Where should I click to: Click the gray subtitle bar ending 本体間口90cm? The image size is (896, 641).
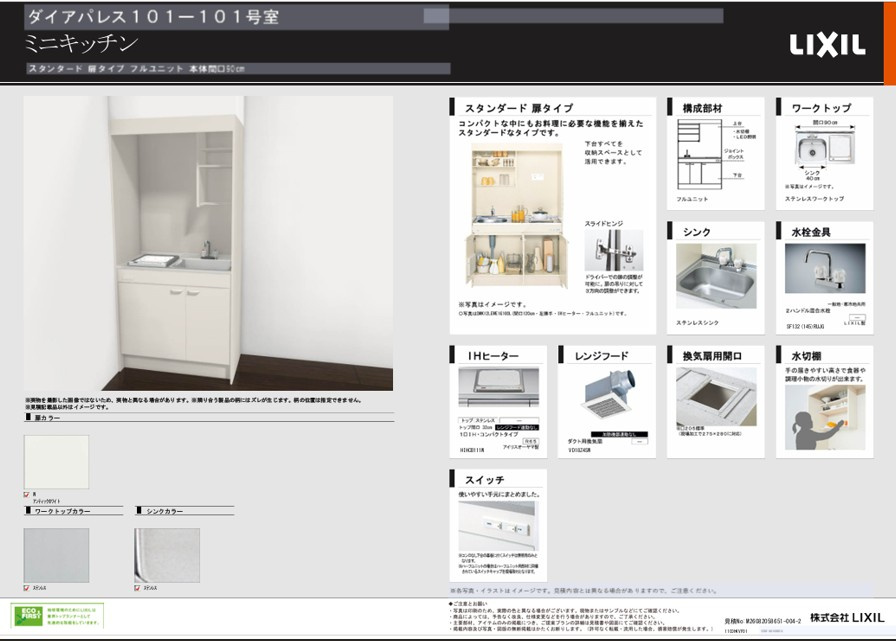click(238, 69)
